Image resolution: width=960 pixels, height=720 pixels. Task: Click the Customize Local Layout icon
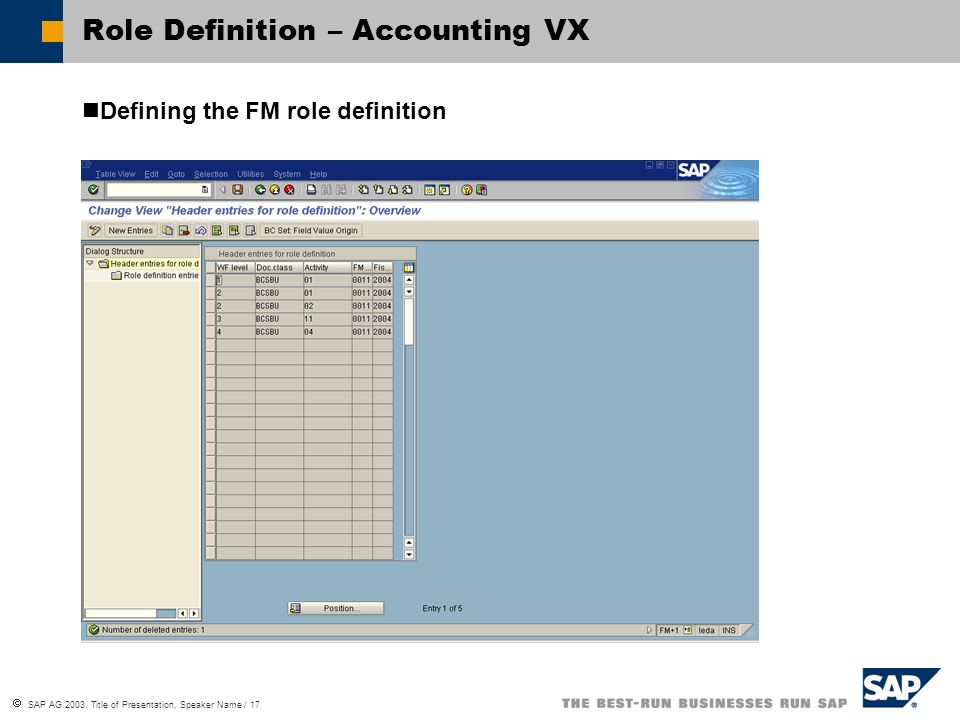(x=481, y=190)
